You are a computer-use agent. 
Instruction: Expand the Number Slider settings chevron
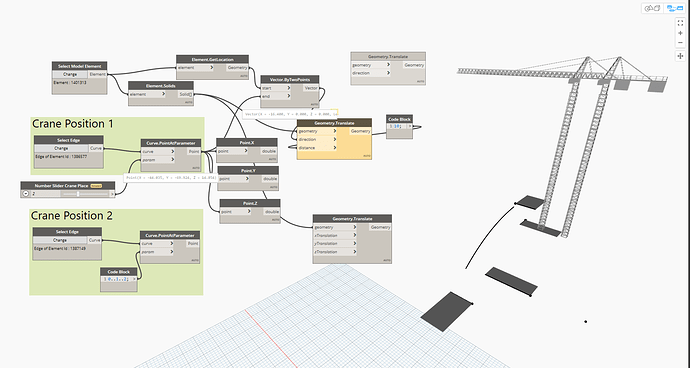(26, 194)
